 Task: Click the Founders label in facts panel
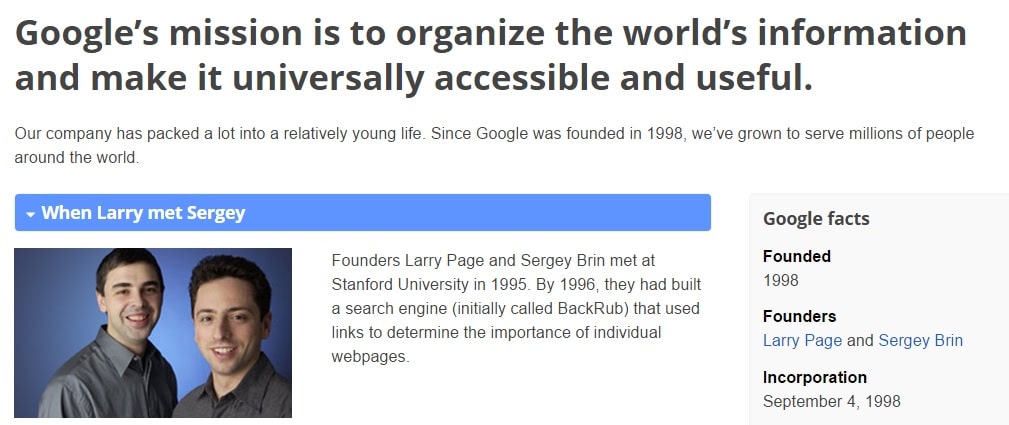point(799,316)
